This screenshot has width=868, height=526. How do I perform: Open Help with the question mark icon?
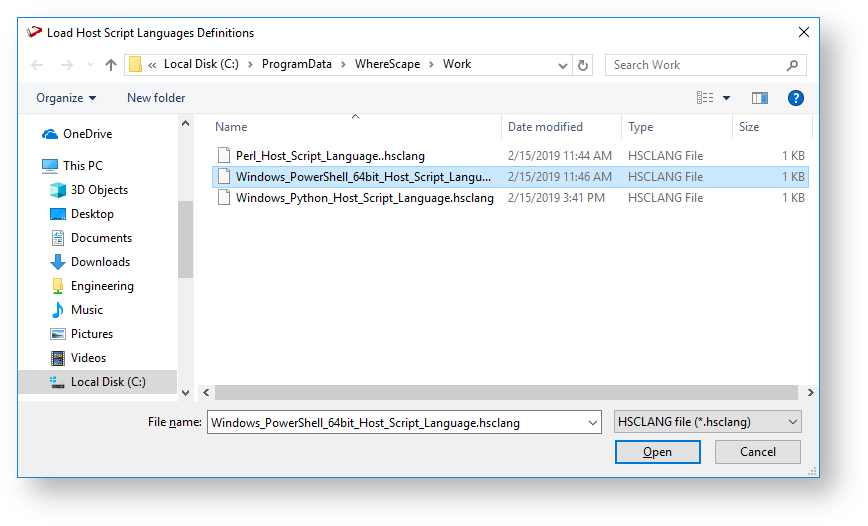(795, 98)
